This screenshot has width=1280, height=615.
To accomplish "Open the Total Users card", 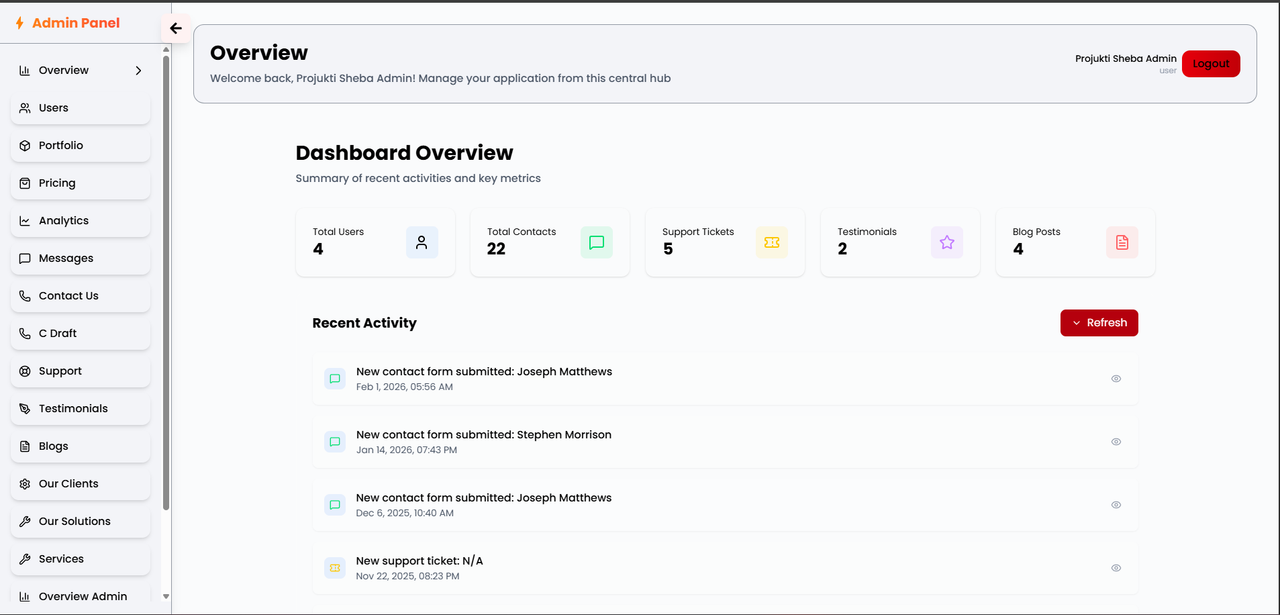I will [x=375, y=242].
